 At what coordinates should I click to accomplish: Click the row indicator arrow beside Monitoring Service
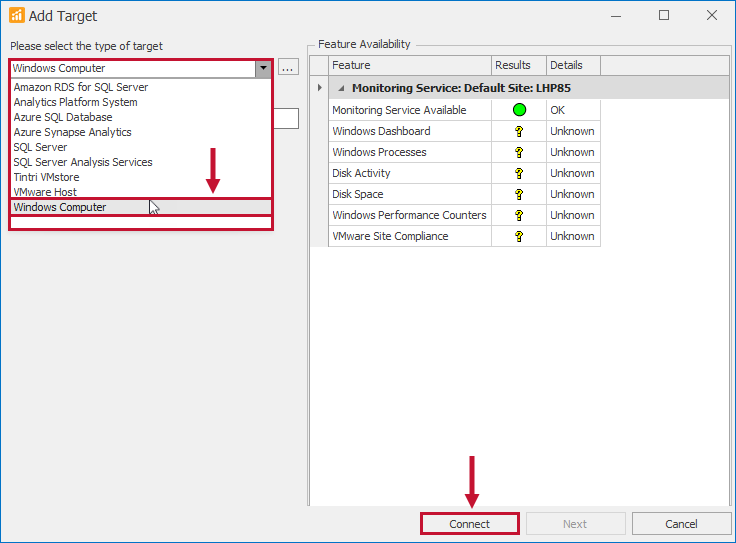[320, 88]
